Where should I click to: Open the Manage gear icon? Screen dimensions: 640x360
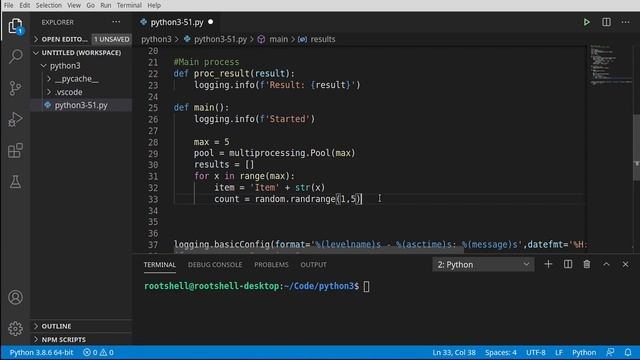16,328
